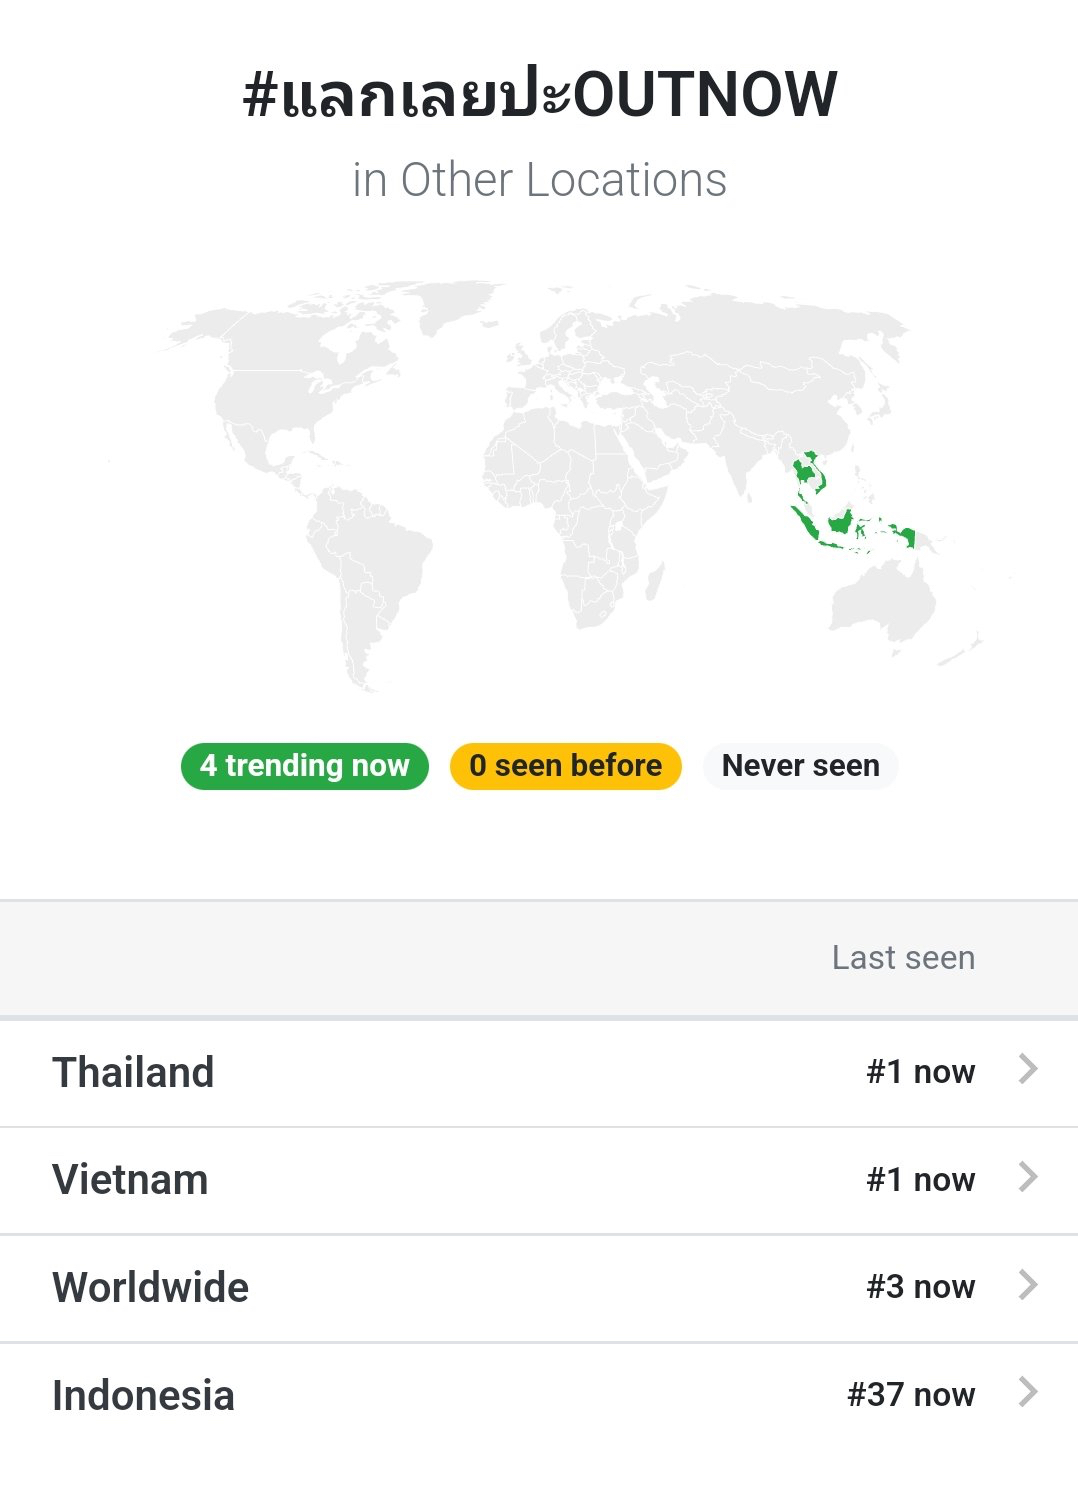Toggle the '0 seen before' filter pill

pyautogui.click(x=565, y=766)
